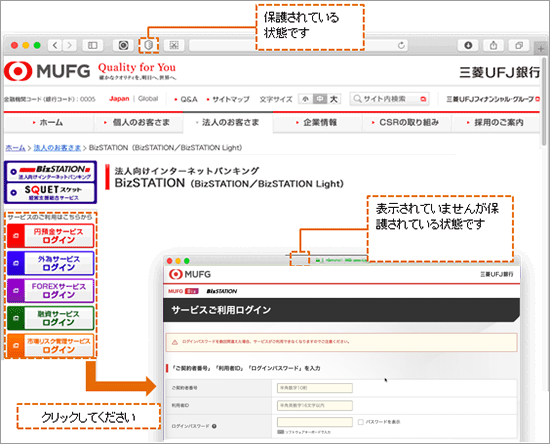Check the パスワードを表示 checkbox
Viewport: 550px width, 444px height.
tap(361, 422)
